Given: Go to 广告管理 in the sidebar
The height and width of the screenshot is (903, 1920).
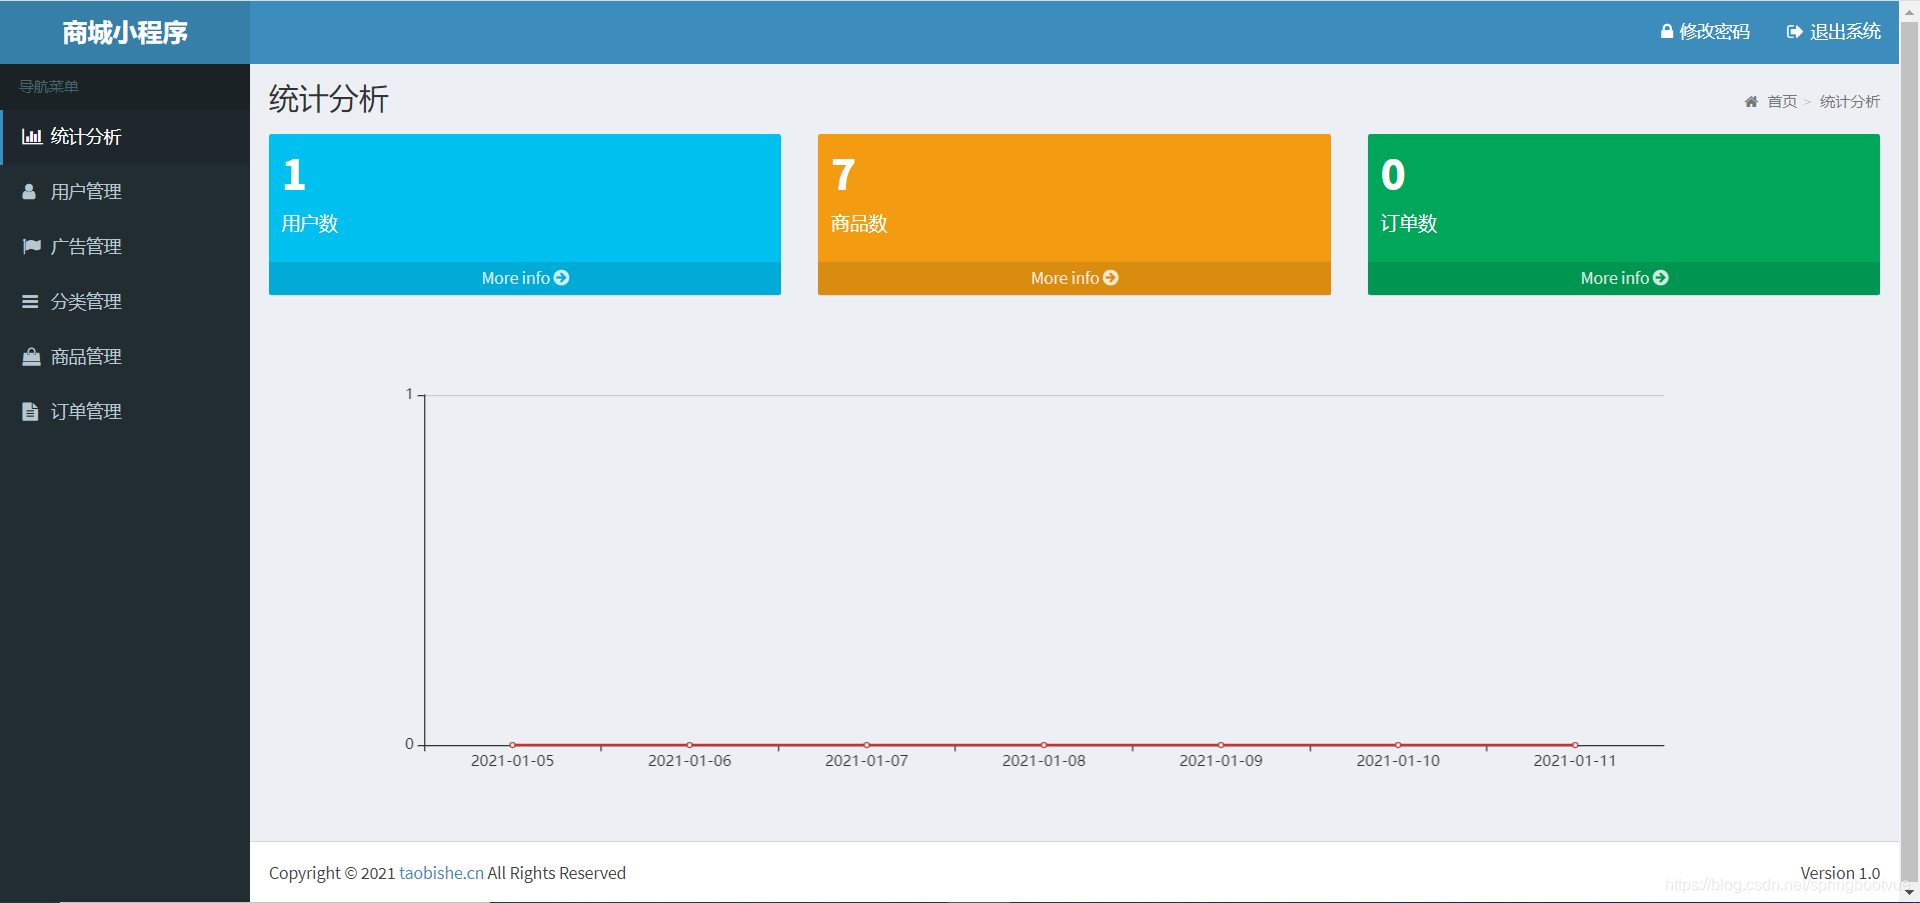Looking at the screenshot, I should pyautogui.click(x=125, y=247).
